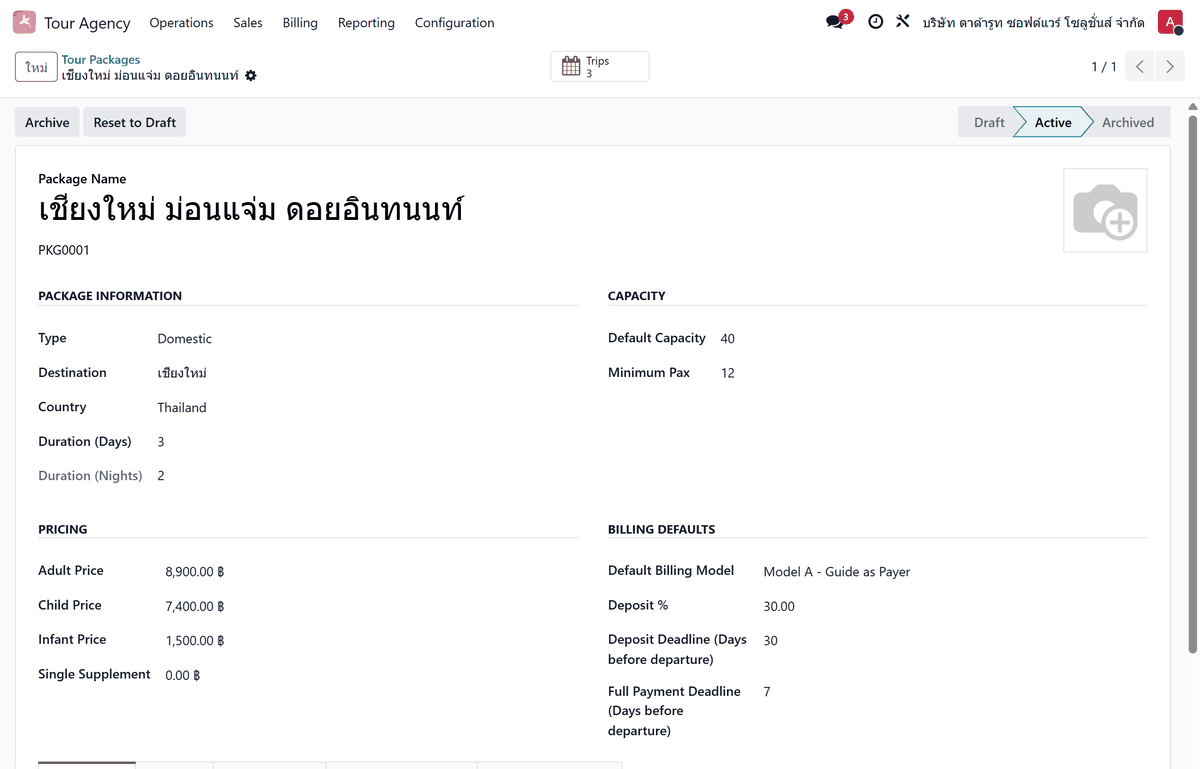Click the Archive button
This screenshot has width=1200, height=769.
(47, 122)
